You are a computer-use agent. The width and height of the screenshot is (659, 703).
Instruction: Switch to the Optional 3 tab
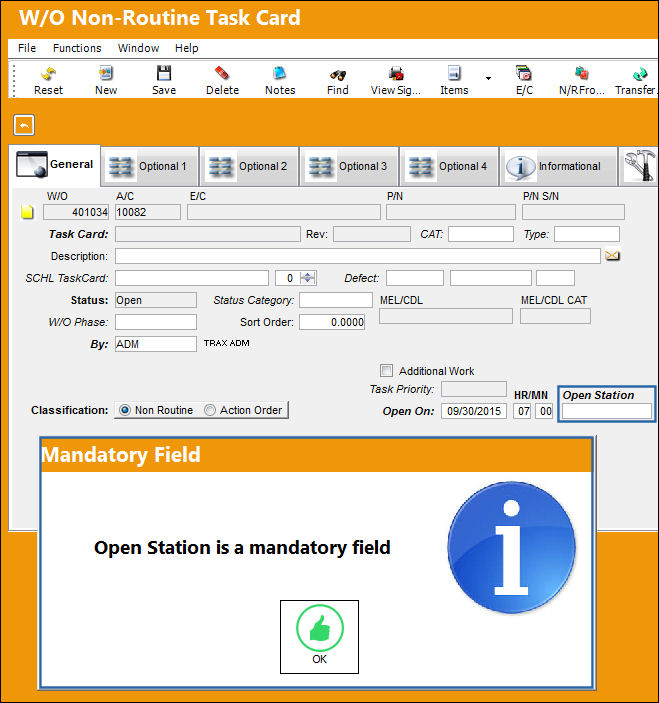coord(349,166)
